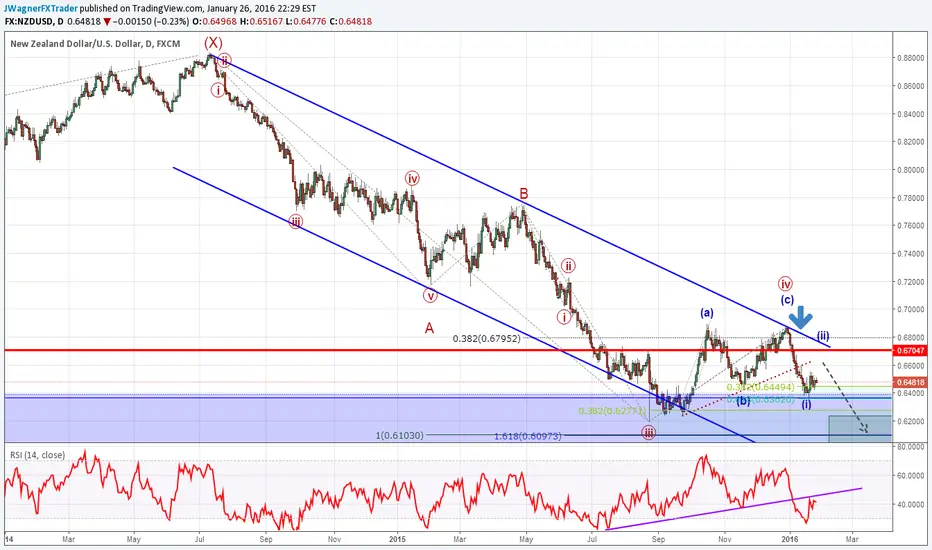The width and height of the screenshot is (932, 550).
Task: Click the 2015 date axis label
Action: click(x=397, y=539)
